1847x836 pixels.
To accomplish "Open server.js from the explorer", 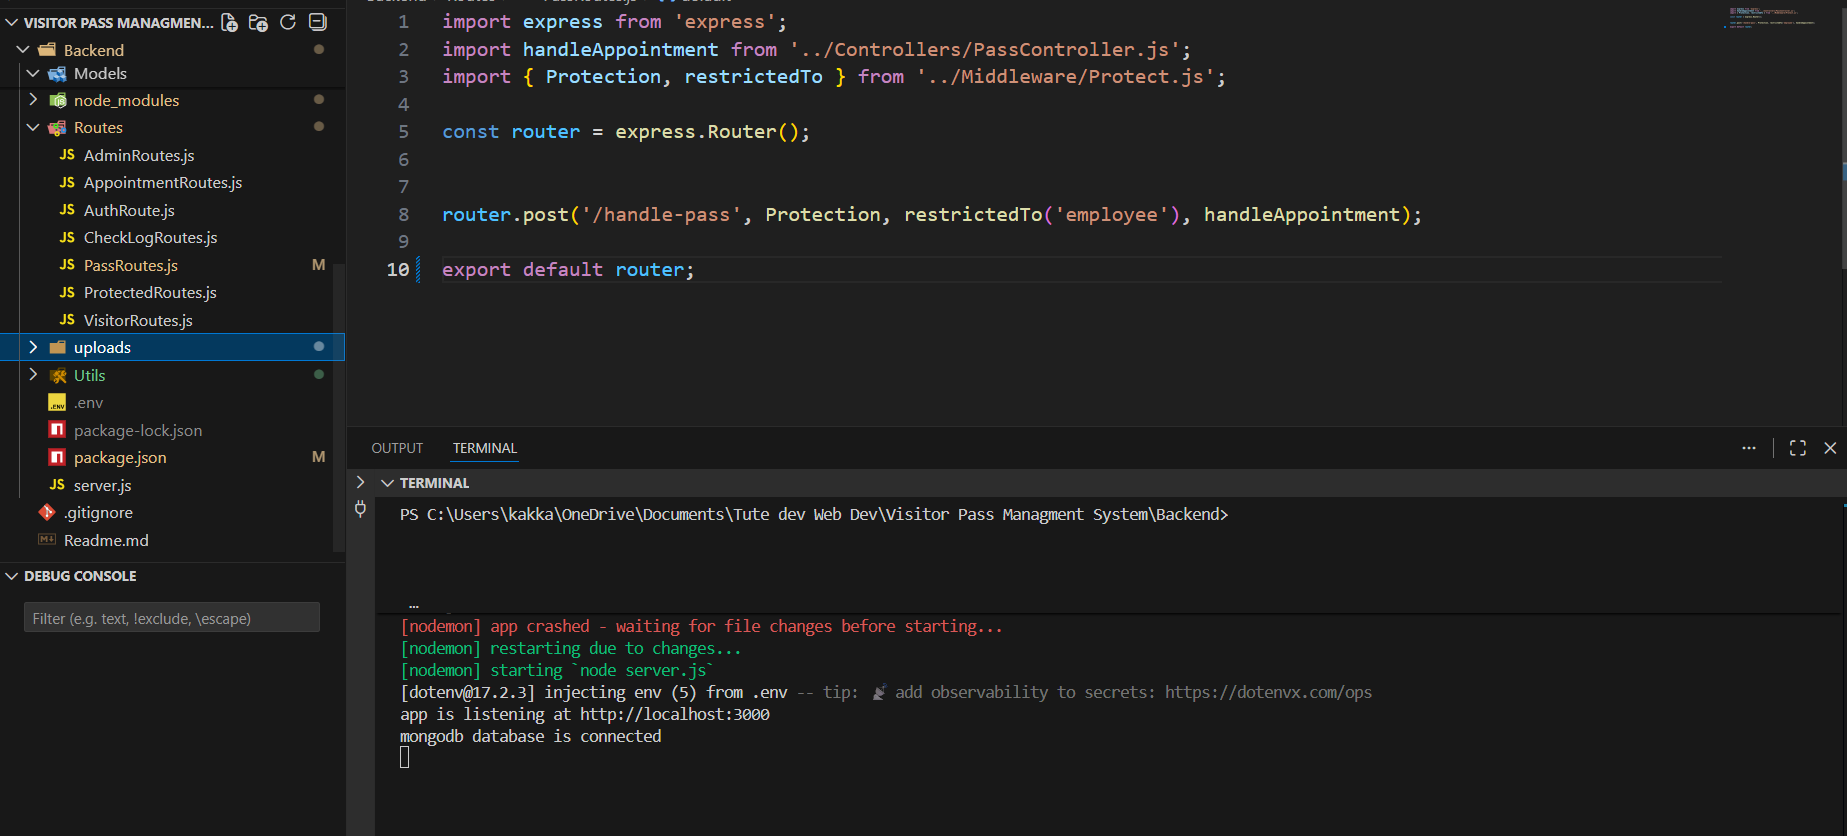I will pos(102,485).
